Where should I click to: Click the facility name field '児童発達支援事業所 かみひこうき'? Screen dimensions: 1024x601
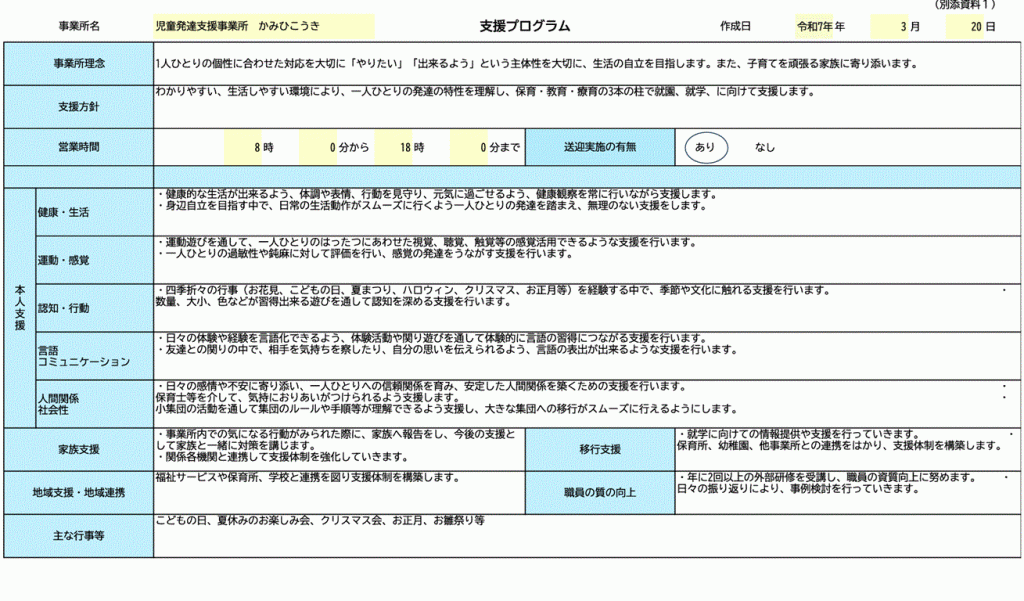[x=264, y=26]
